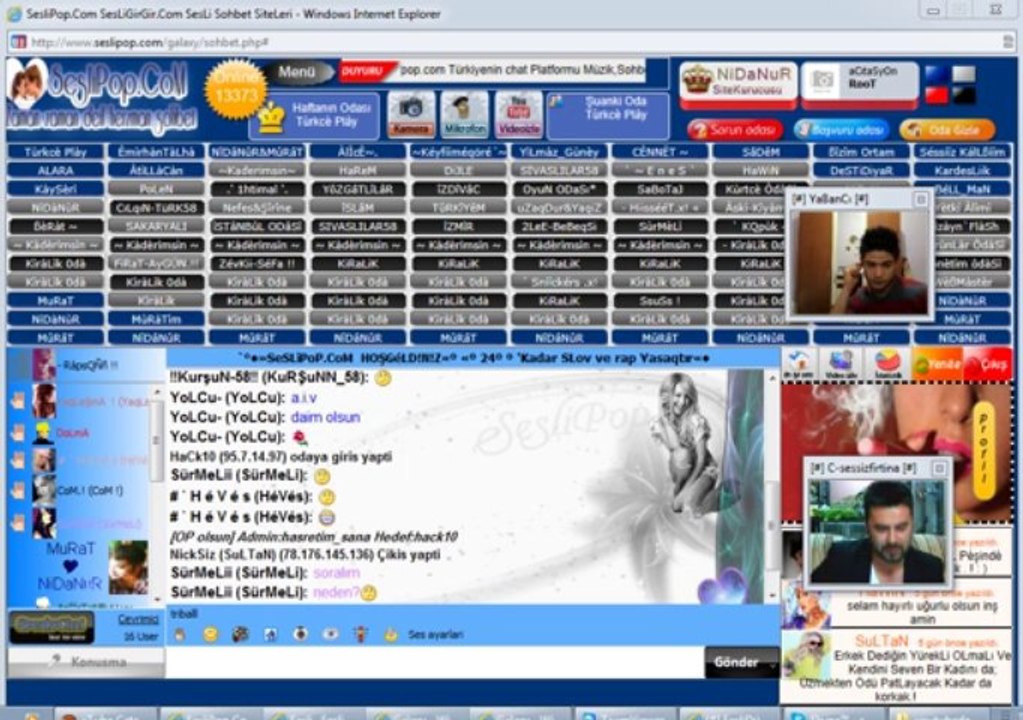Pick the hand emoji icon in chat toolbar
Viewport: 1023px width, 720px height.
click(x=179, y=634)
